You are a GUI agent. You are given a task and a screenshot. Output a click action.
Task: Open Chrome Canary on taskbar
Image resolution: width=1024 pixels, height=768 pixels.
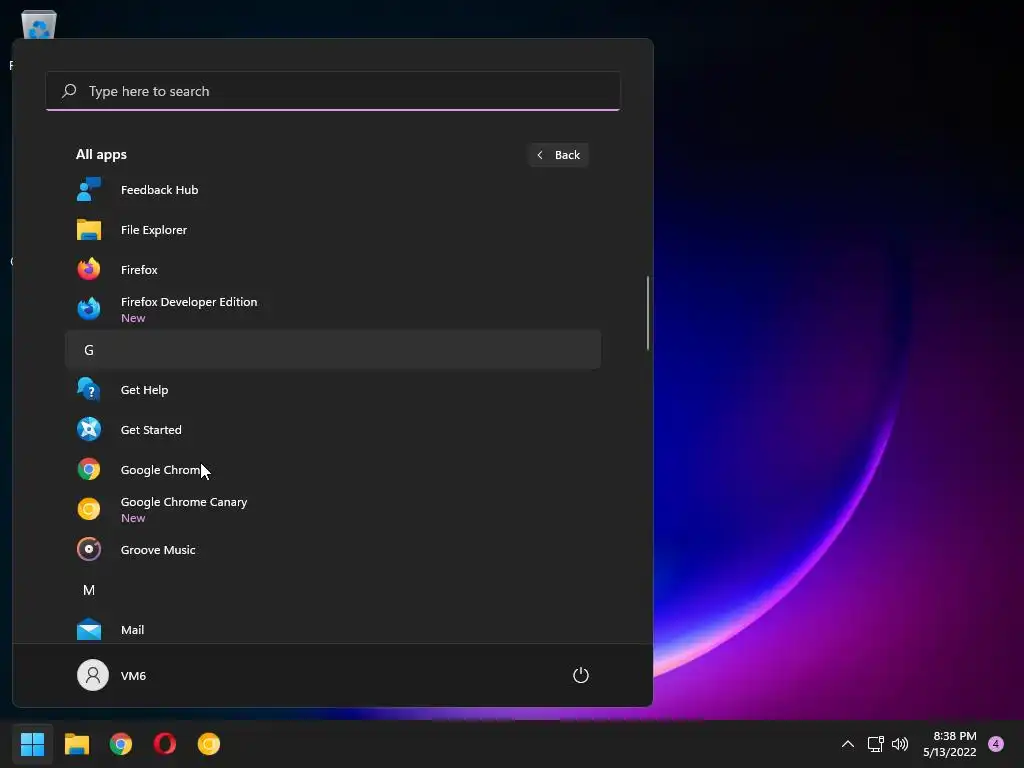[209, 743]
